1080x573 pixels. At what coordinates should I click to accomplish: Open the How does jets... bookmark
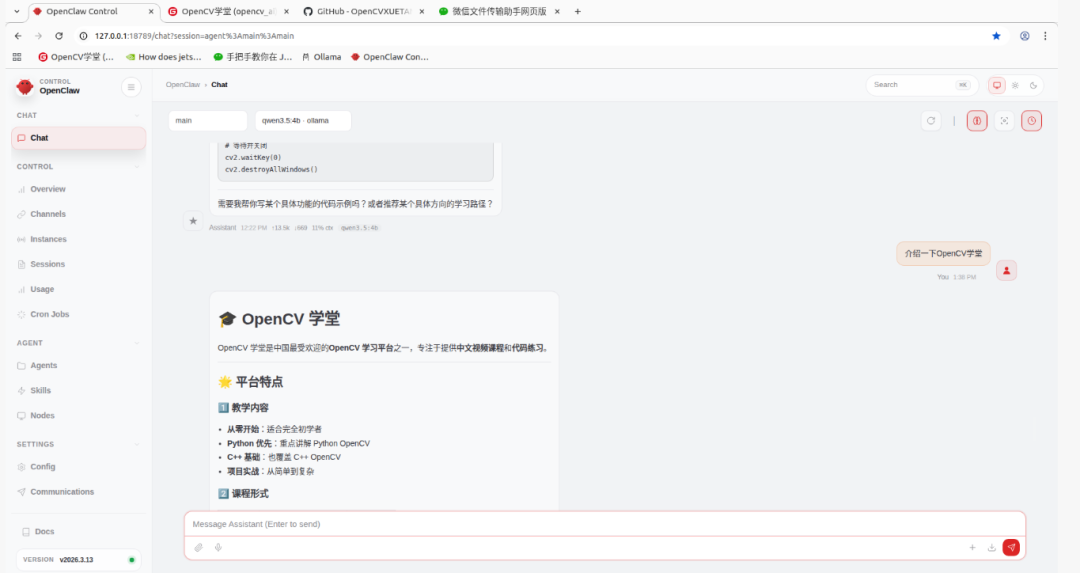(164, 57)
